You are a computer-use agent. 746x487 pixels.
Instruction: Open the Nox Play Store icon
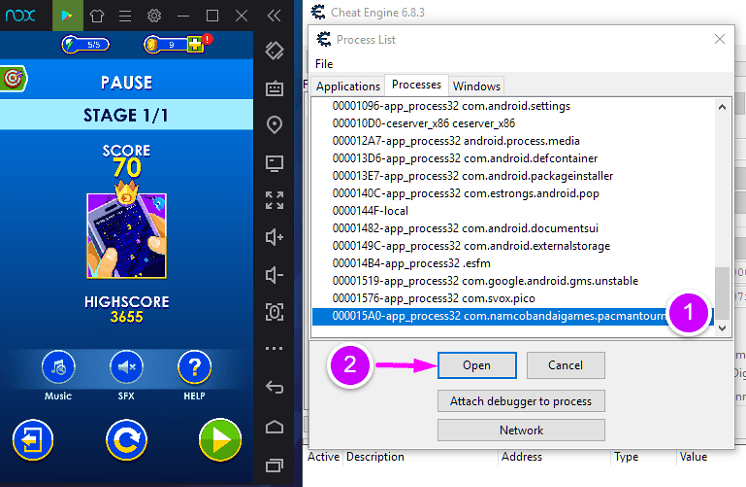(67, 16)
